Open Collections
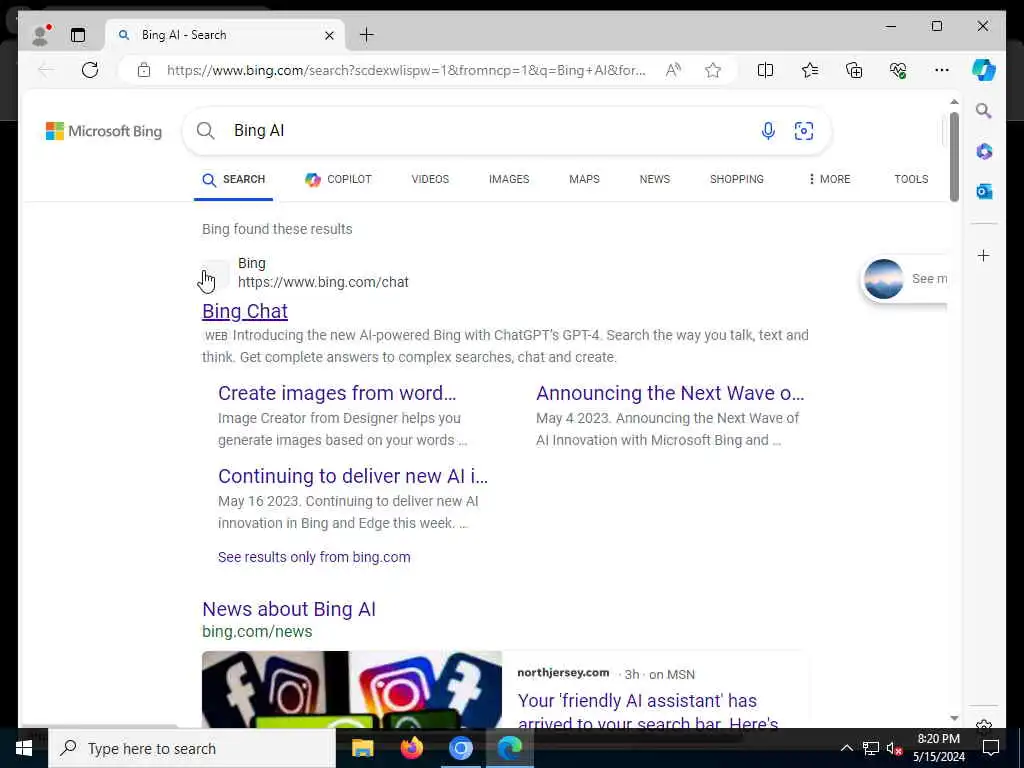The image size is (1024, 768). 854,70
